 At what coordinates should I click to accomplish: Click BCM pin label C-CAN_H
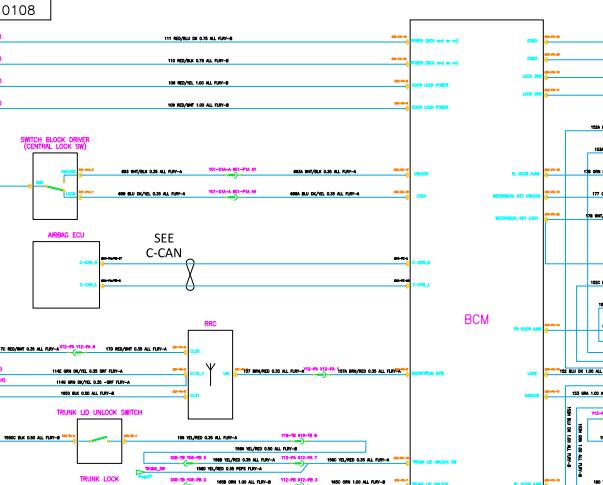pyautogui.click(x=421, y=263)
